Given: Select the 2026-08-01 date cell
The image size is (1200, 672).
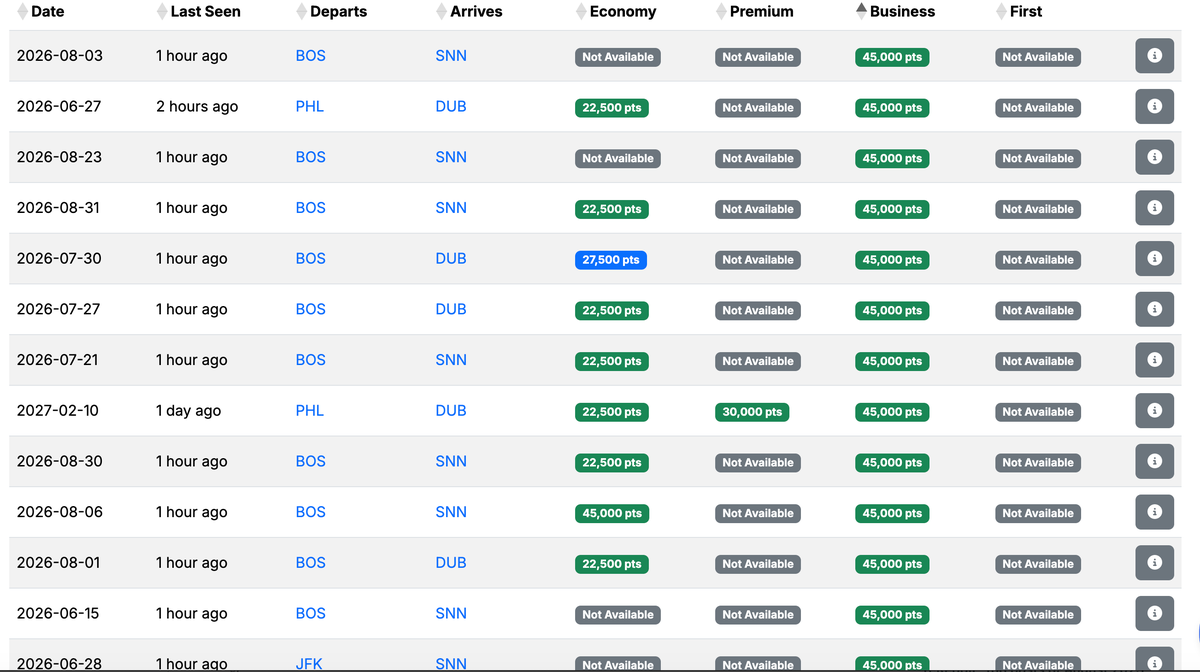Looking at the screenshot, I should pos(59,562).
